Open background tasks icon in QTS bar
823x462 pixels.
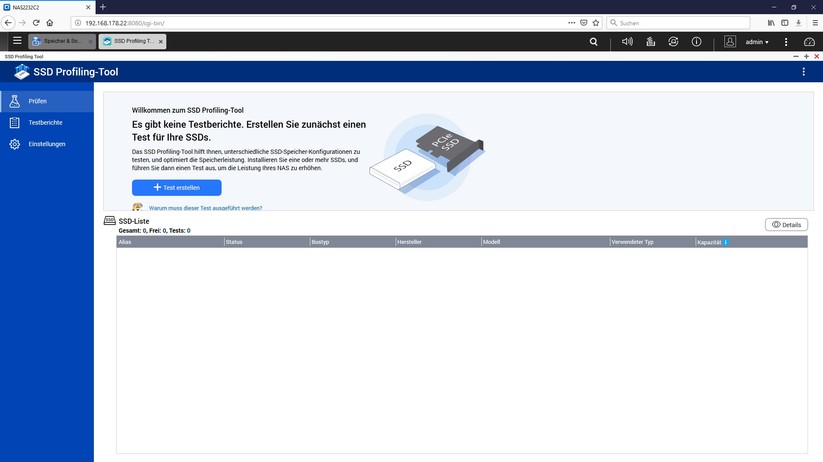click(650, 42)
